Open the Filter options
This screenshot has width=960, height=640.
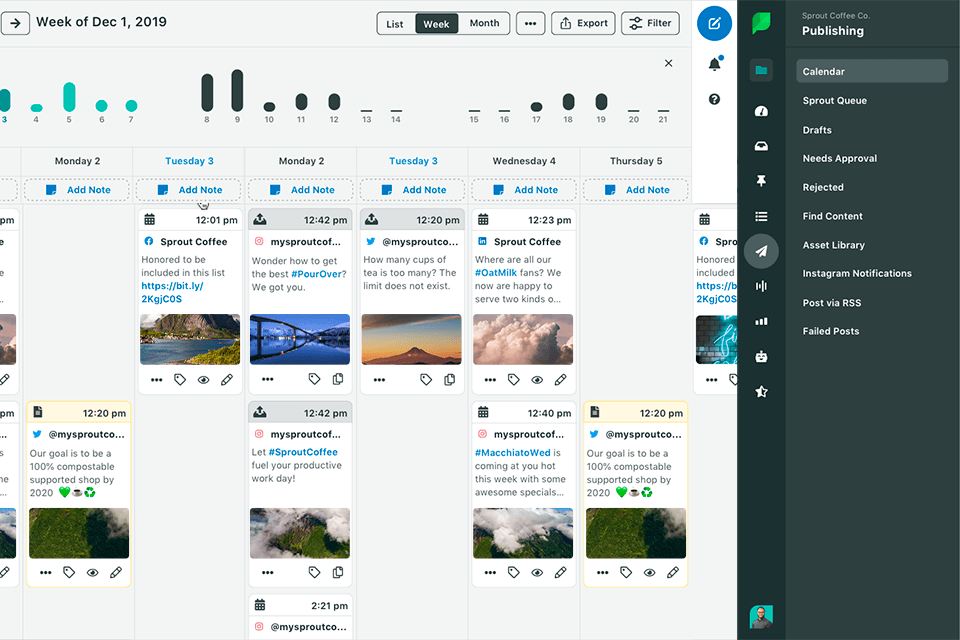pos(650,23)
